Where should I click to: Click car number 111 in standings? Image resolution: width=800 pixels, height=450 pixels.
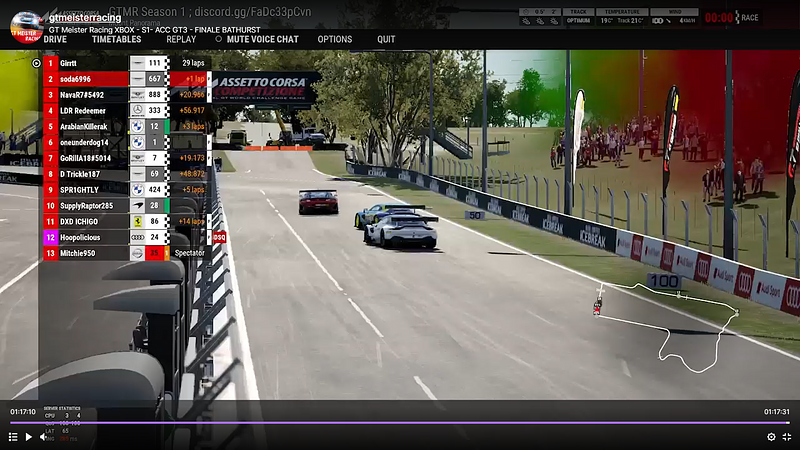pos(155,63)
